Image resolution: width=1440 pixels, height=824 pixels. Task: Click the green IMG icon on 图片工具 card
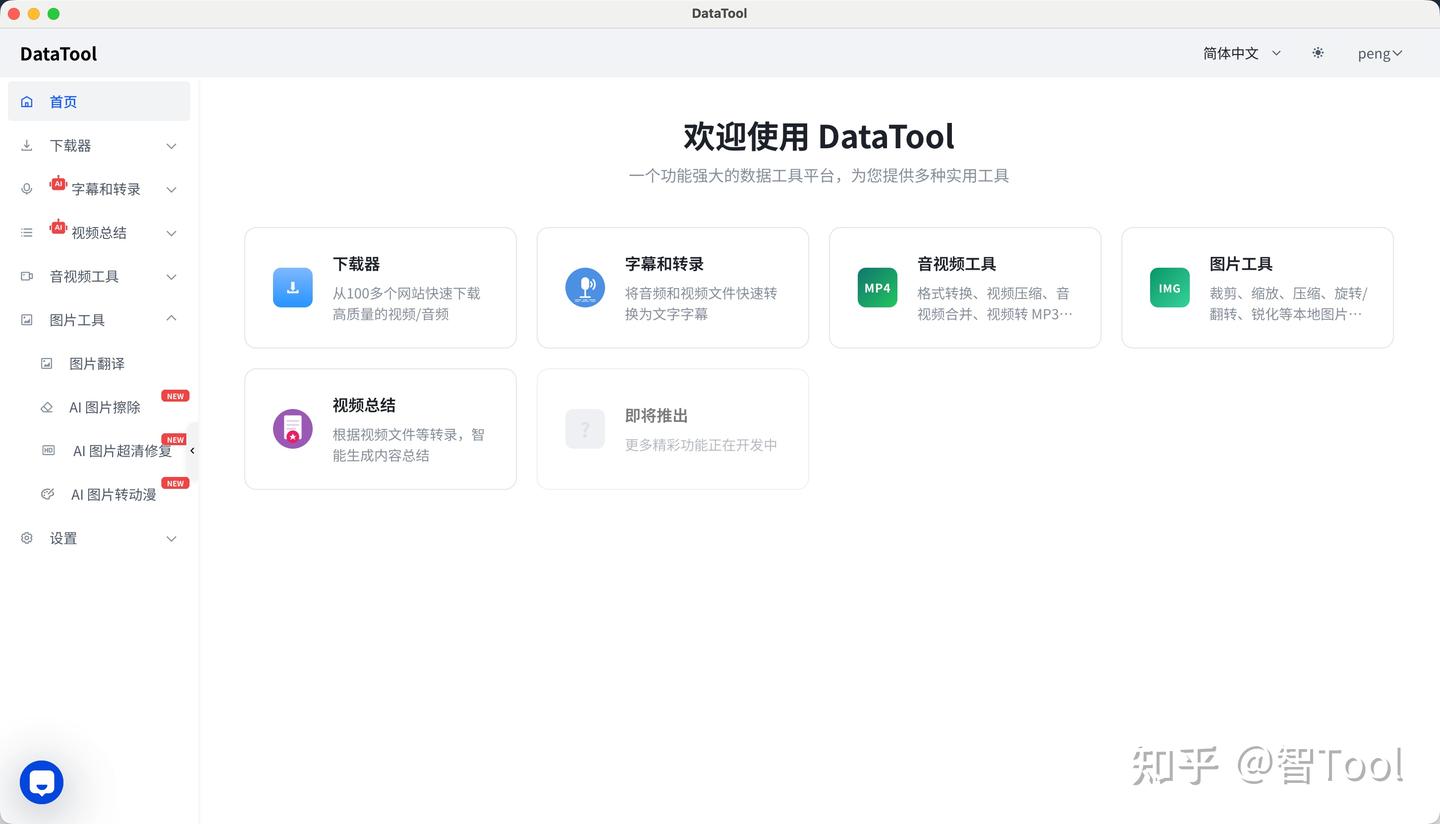tap(1170, 288)
